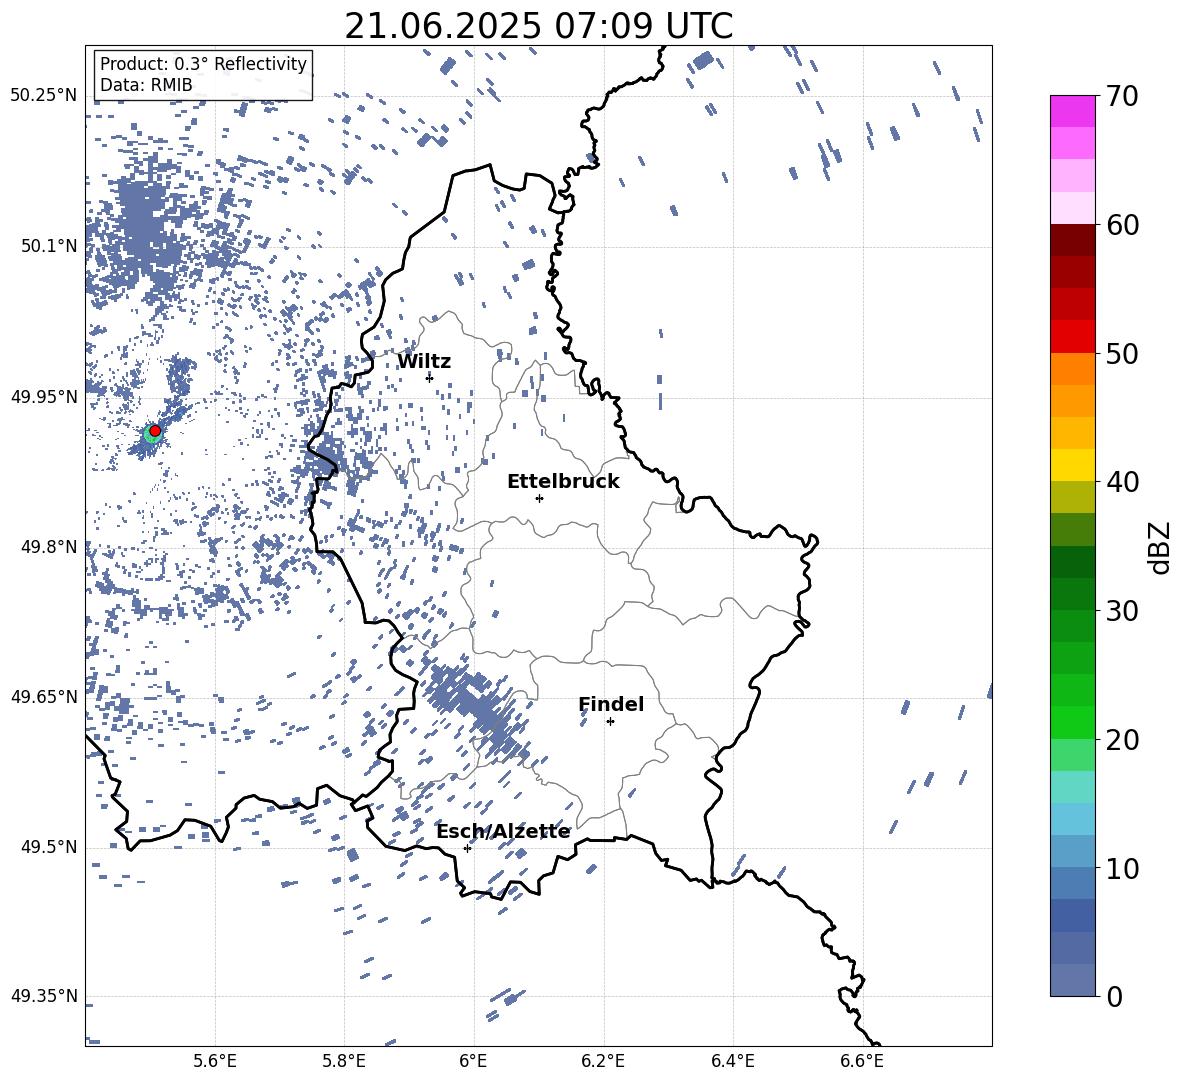Click the Findel city label
1184x1081 pixels.
click(611, 704)
